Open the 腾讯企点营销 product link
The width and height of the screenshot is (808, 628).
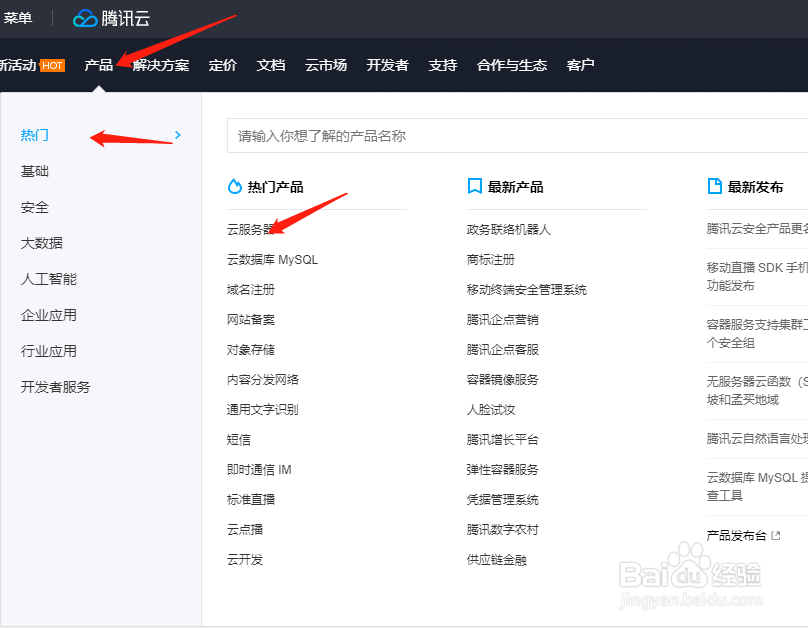coord(502,319)
